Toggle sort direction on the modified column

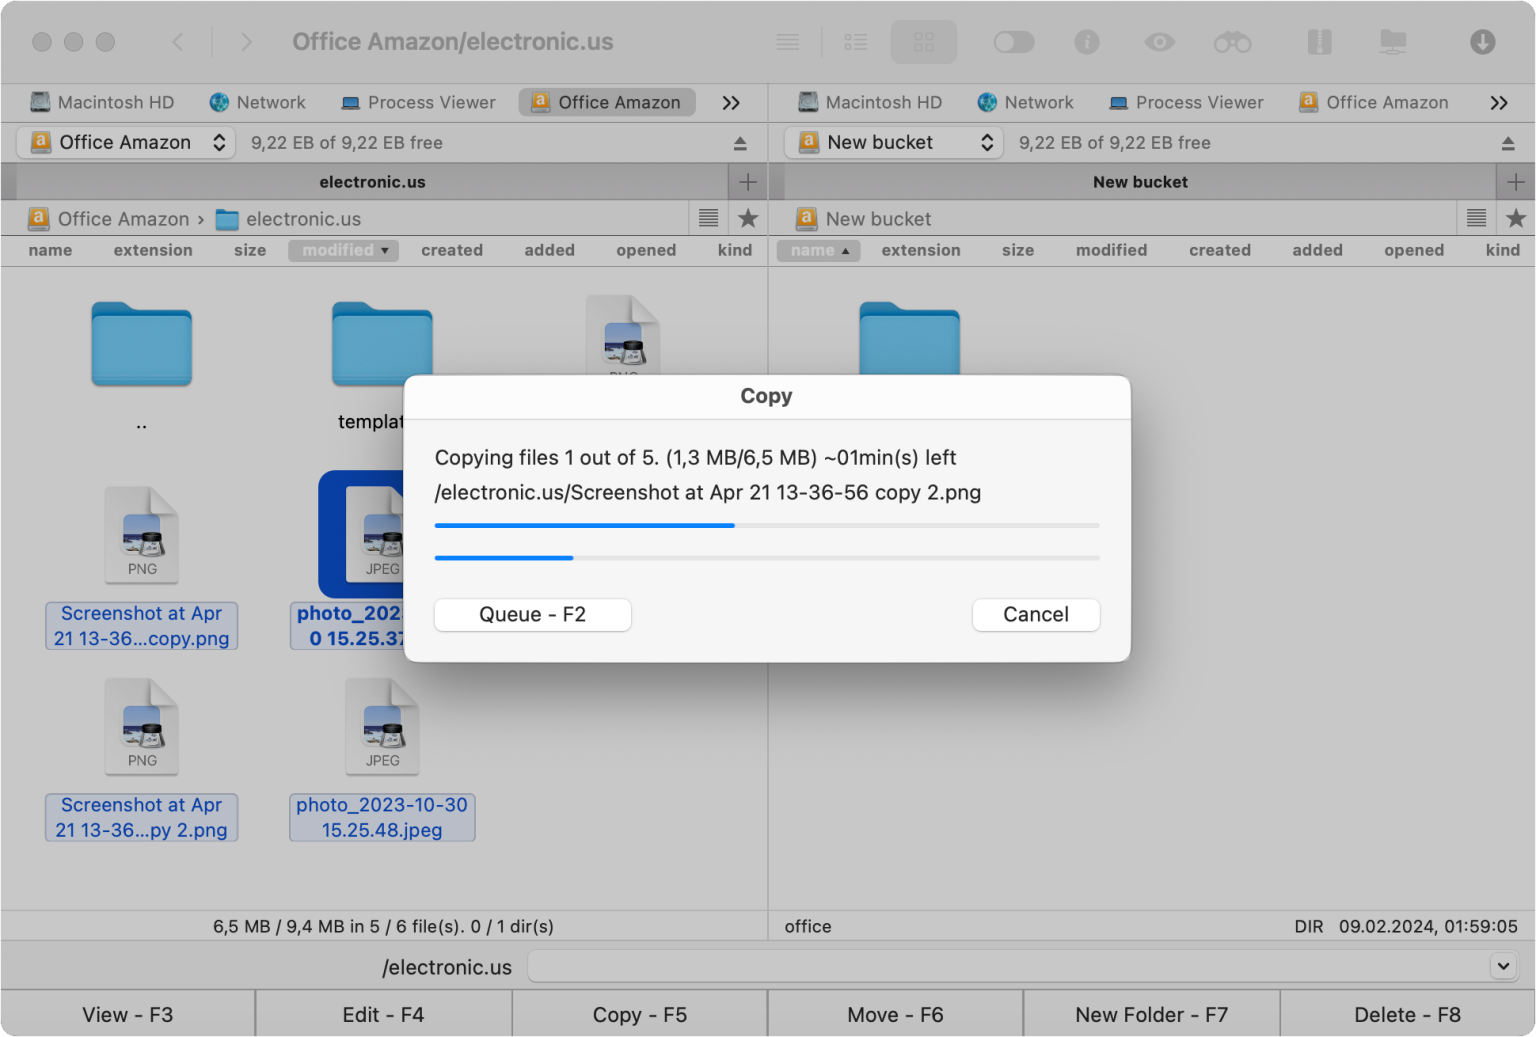click(x=343, y=250)
